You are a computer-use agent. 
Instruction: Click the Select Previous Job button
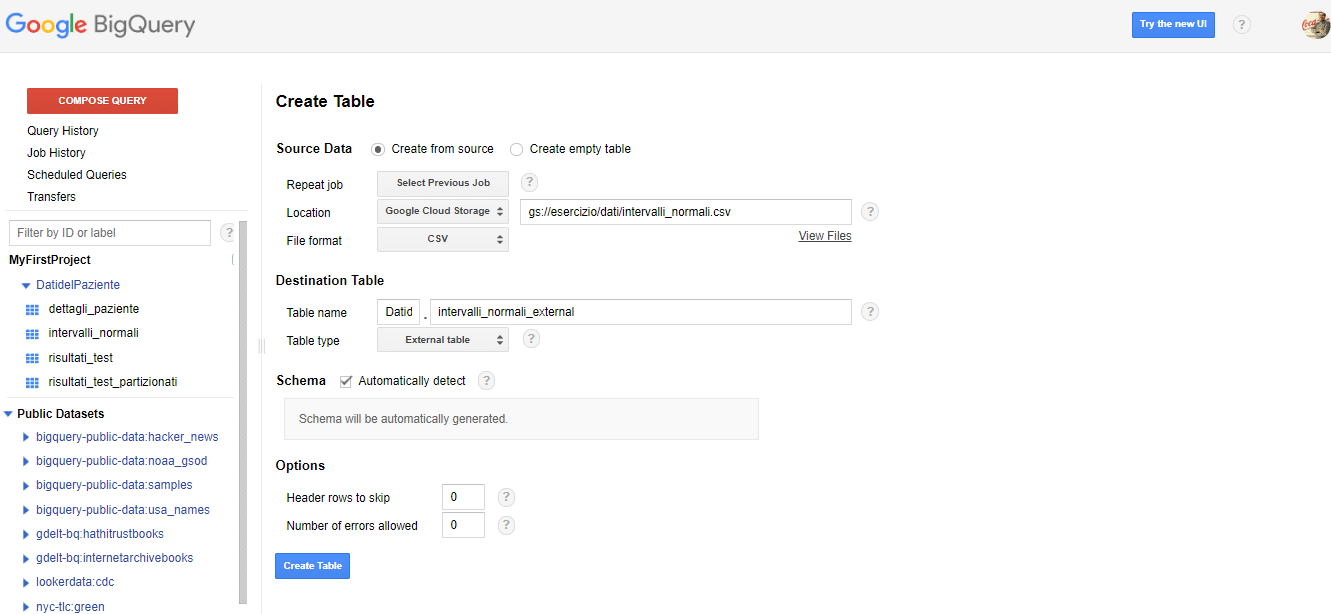(x=443, y=183)
